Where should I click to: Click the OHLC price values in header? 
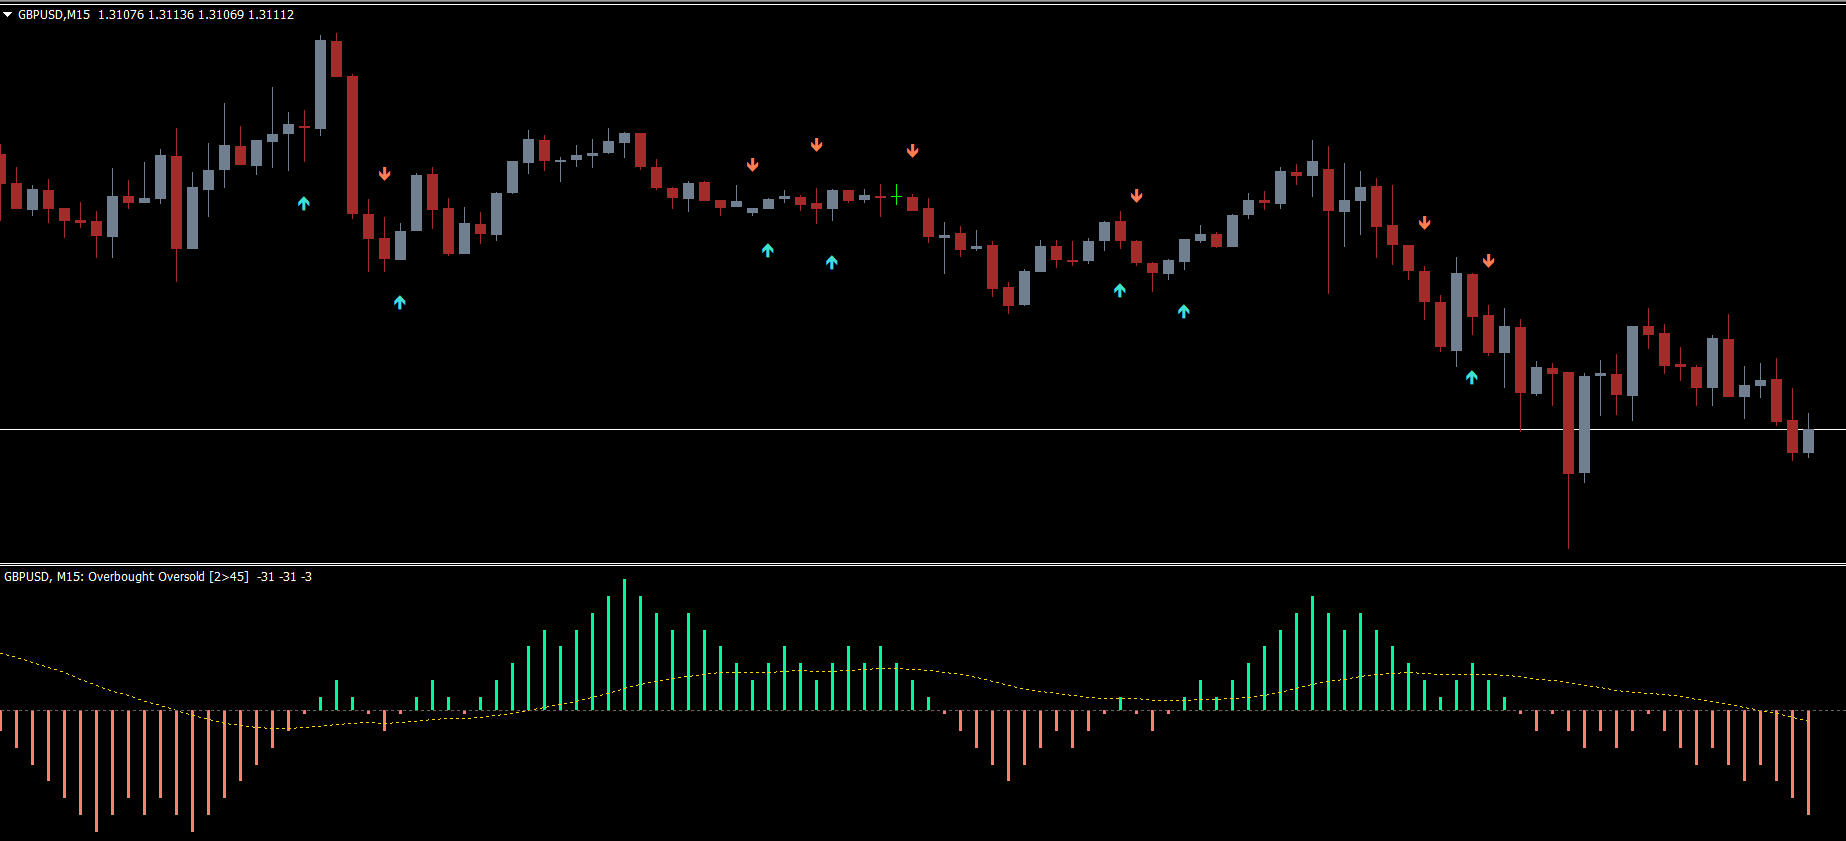[x=196, y=15]
